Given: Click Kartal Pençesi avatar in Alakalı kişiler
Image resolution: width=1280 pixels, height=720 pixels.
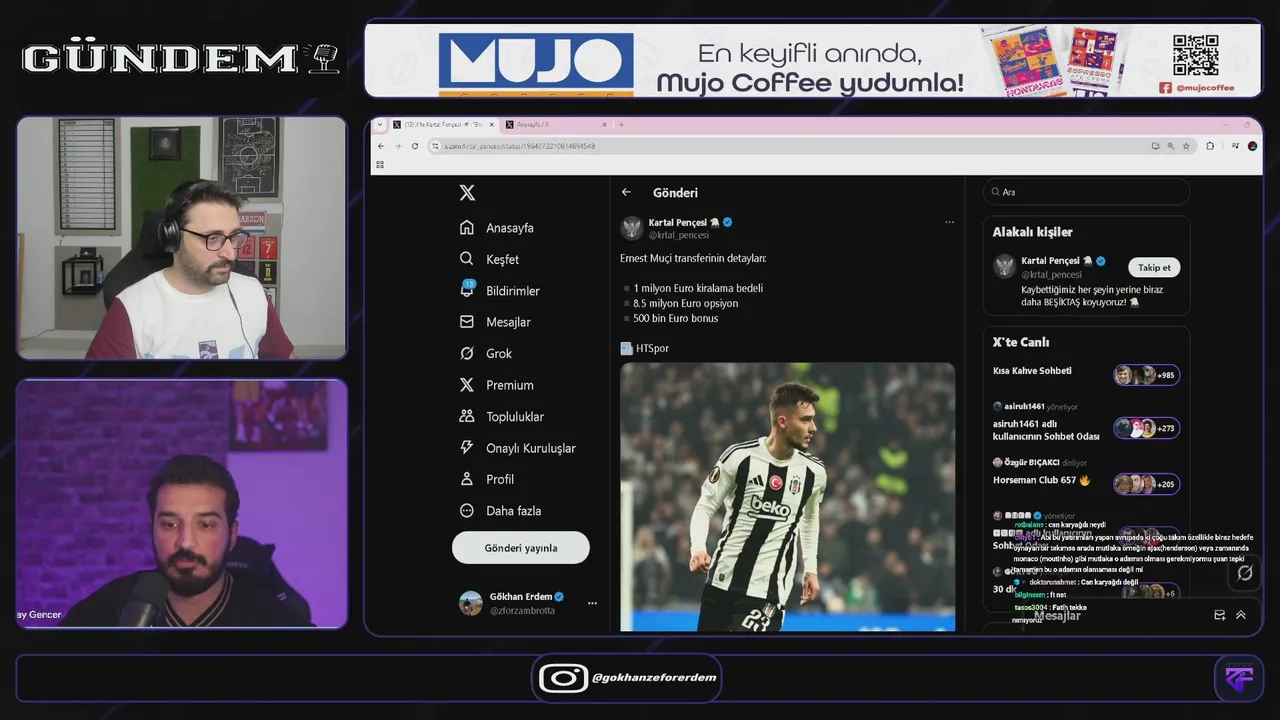Looking at the screenshot, I should click(x=1004, y=266).
